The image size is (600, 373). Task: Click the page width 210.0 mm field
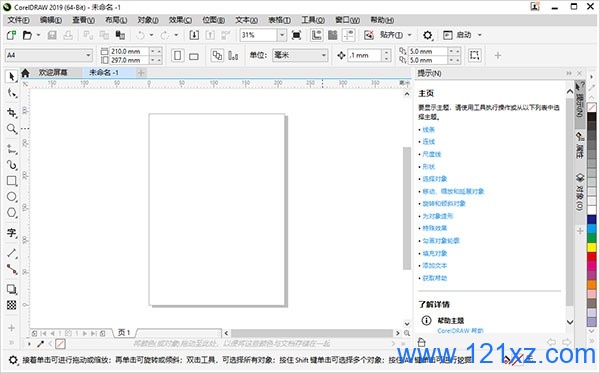pos(130,51)
